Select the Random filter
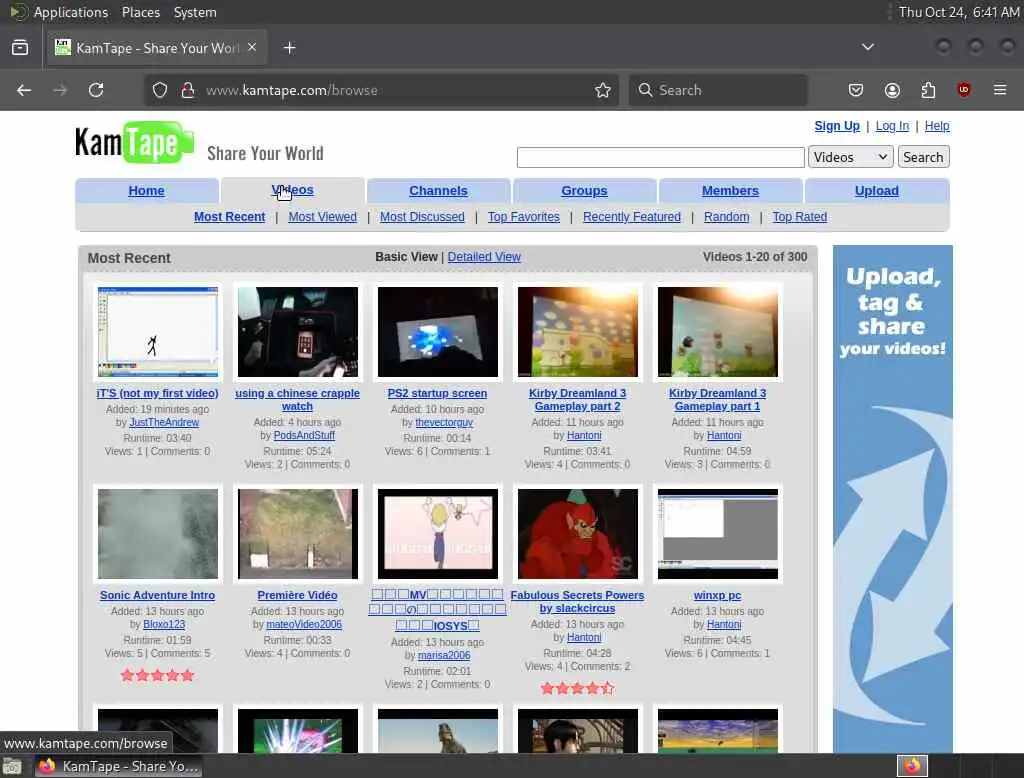This screenshot has height=778, width=1024. pyautogui.click(x=726, y=217)
